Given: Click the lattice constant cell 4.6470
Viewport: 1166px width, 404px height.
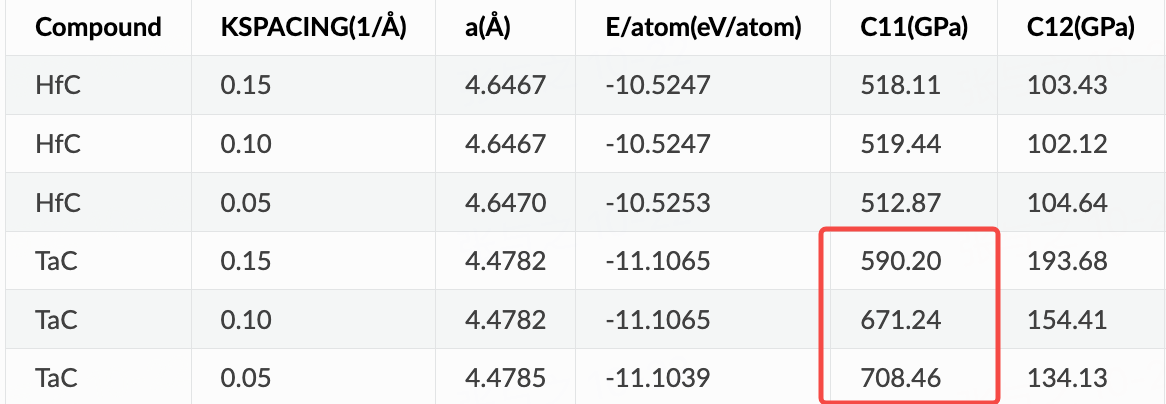Looking at the screenshot, I should 506,202.
